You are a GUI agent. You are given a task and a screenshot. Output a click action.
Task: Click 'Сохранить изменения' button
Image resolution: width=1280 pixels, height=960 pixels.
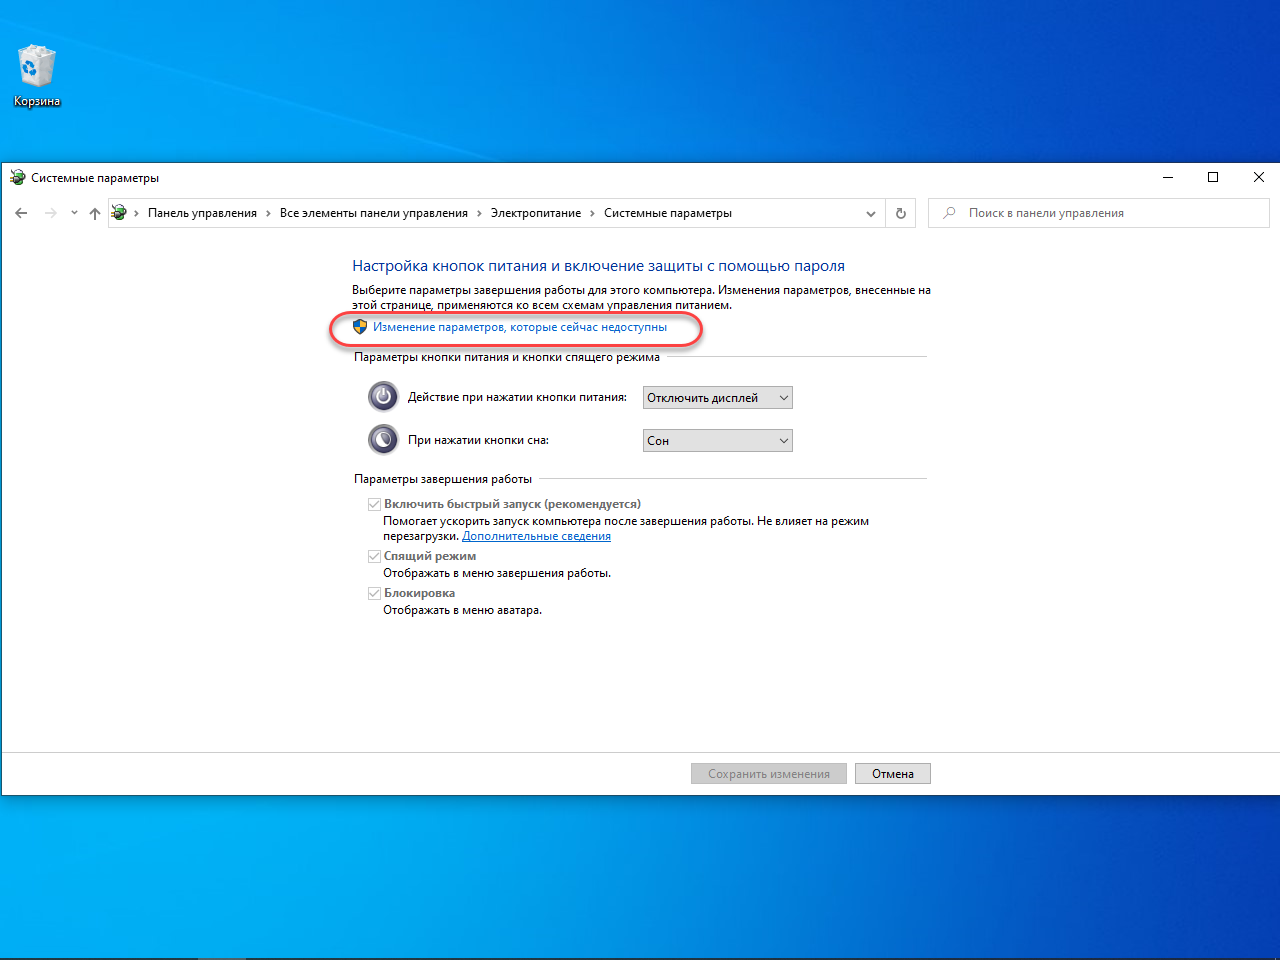coord(769,774)
